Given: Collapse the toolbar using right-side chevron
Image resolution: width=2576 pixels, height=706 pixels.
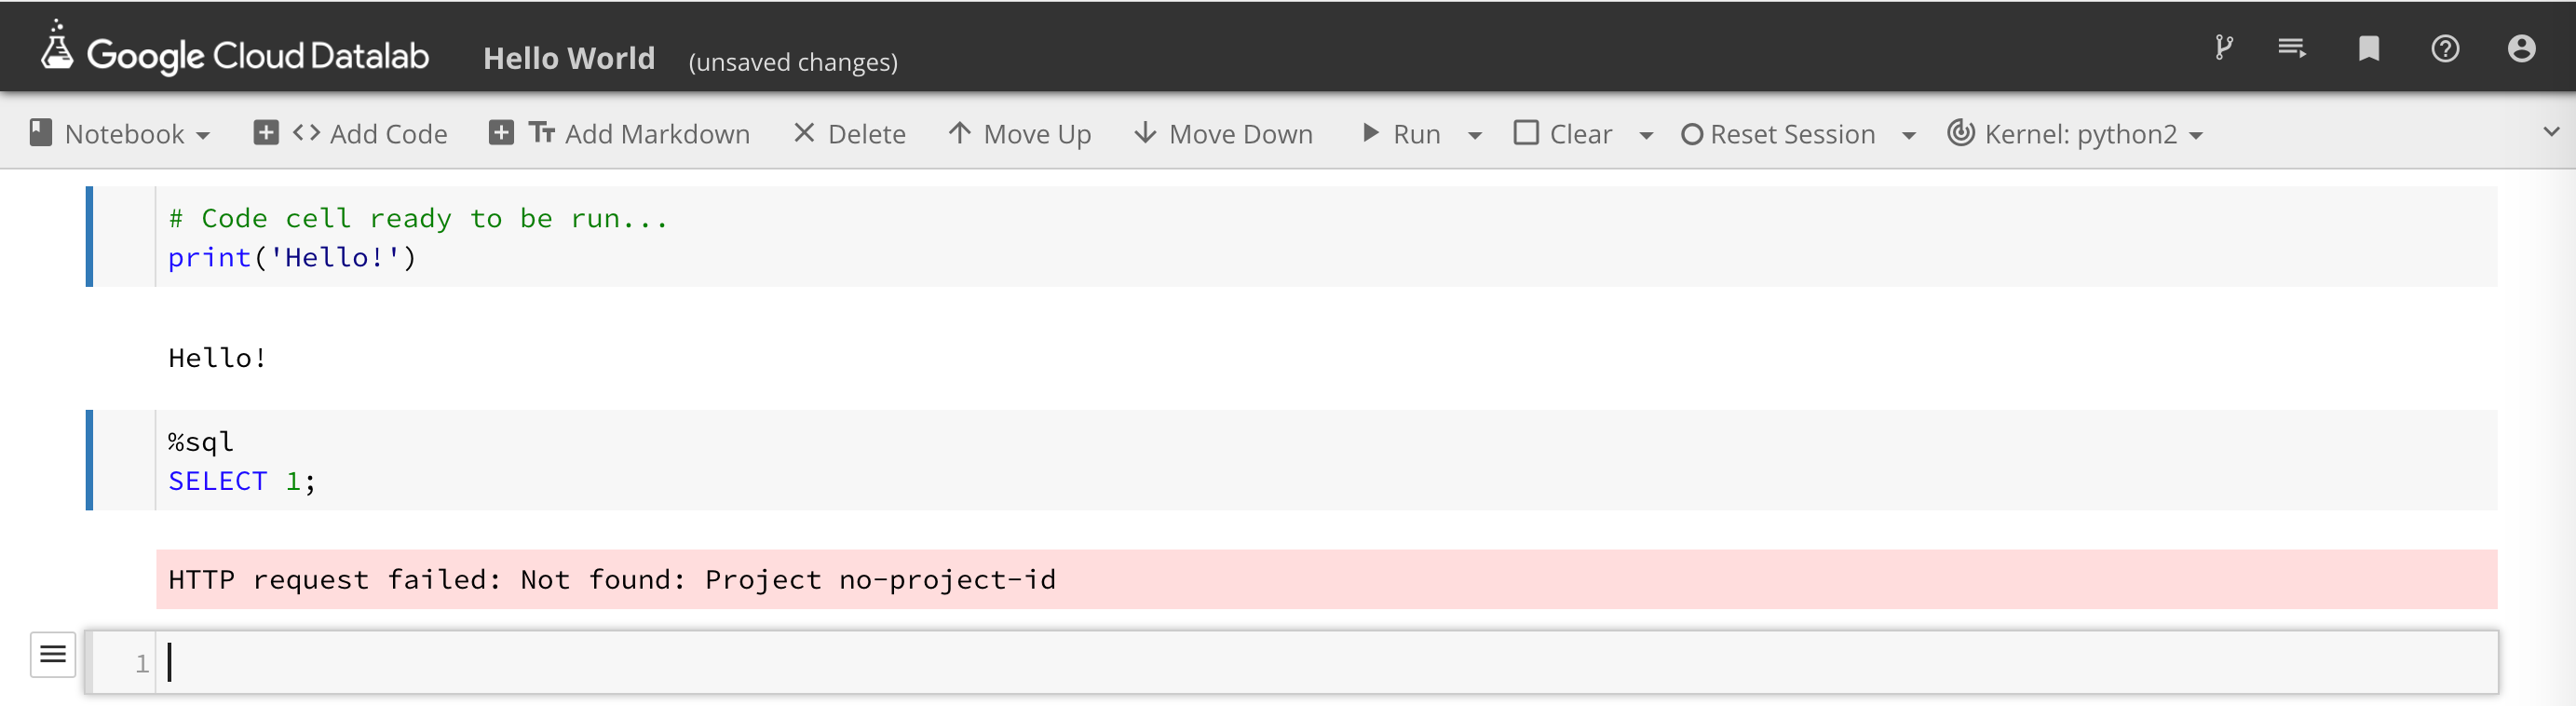Looking at the screenshot, I should tap(2551, 132).
